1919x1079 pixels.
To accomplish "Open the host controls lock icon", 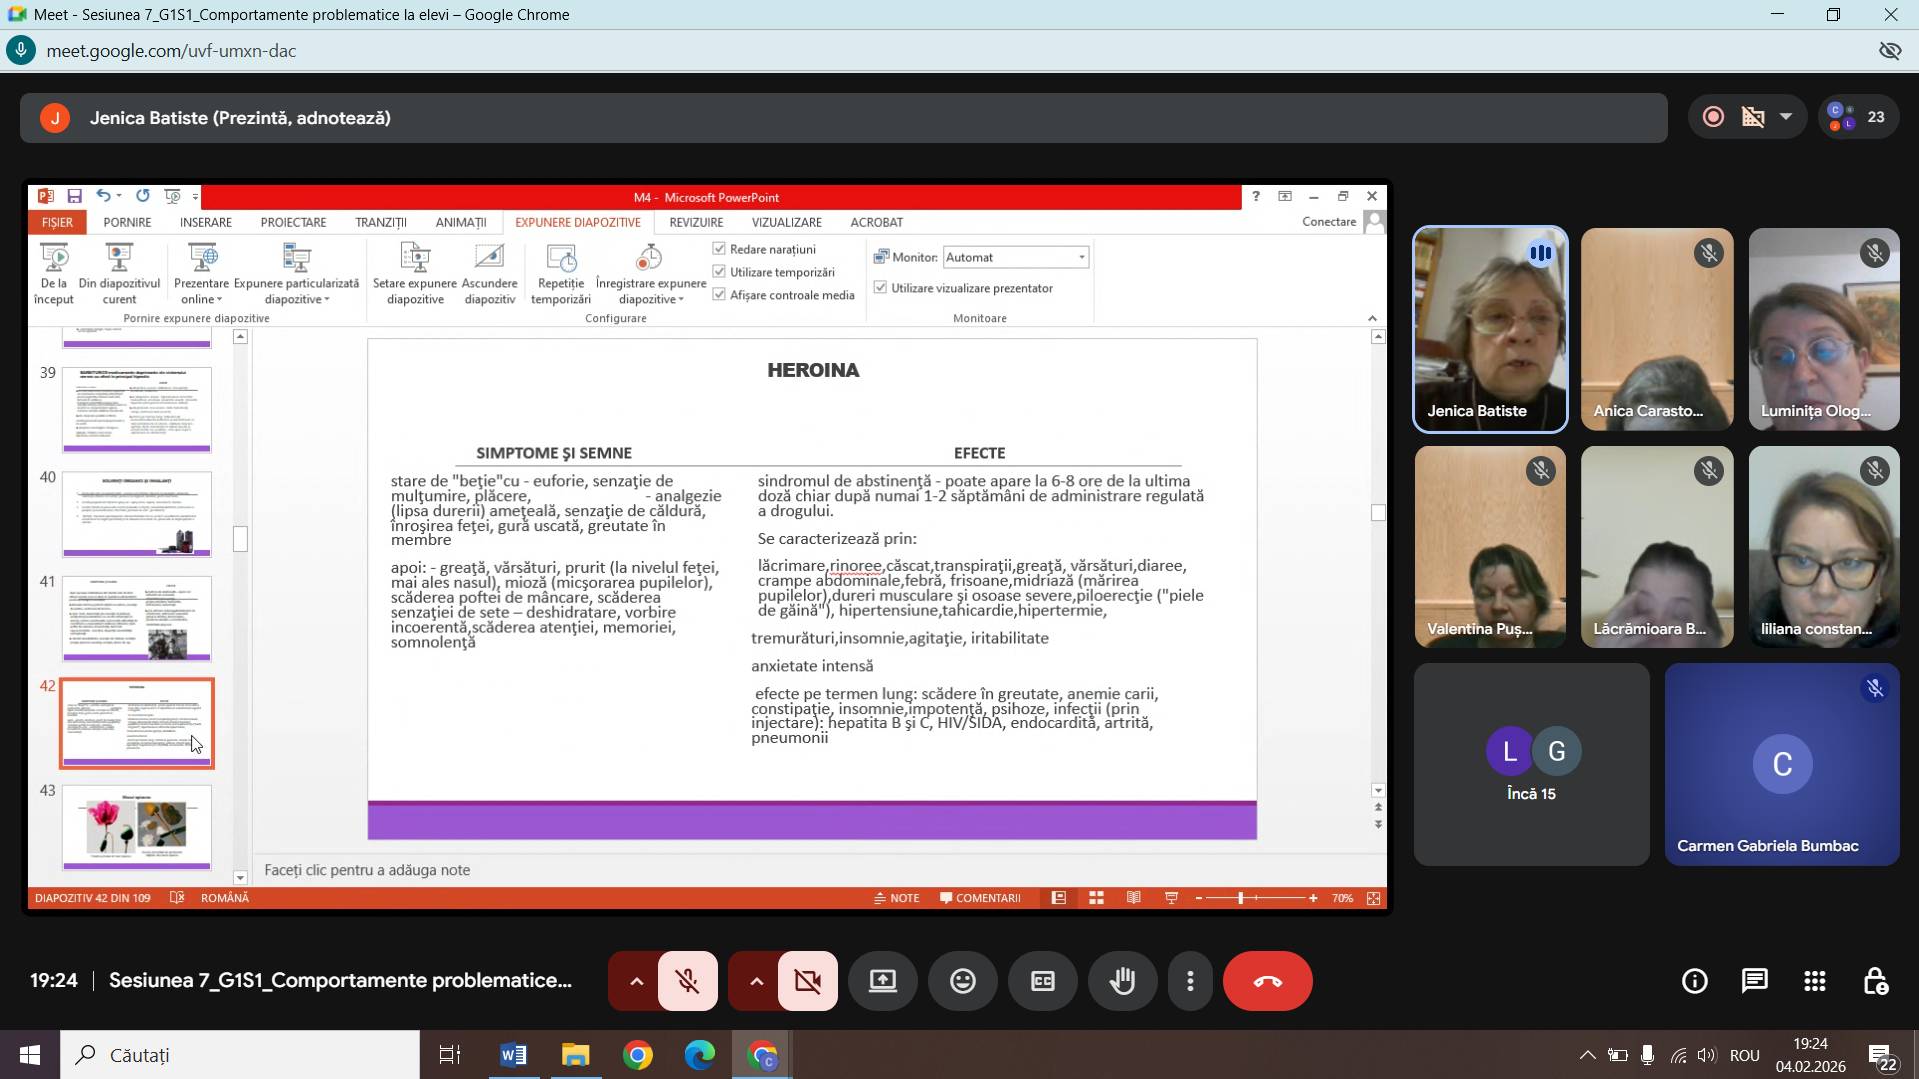I will 1875,981.
